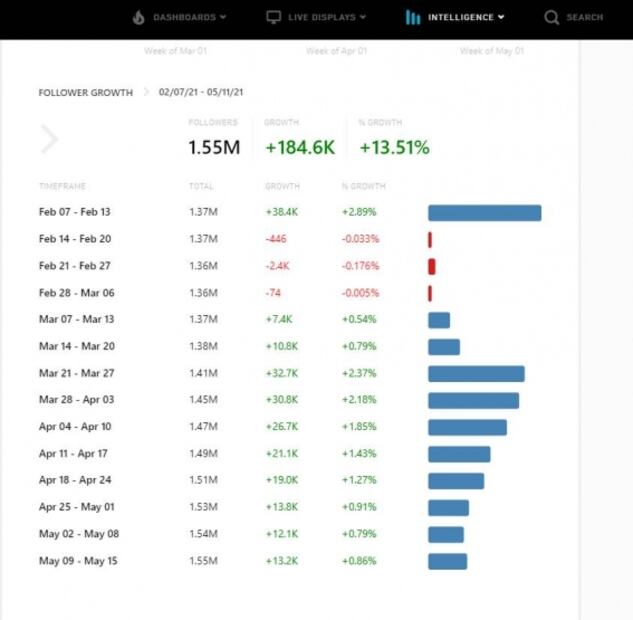Image resolution: width=633 pixels, height=620 pixels.
Task: Select the Live Displays menu label
Action: point(321,17)
